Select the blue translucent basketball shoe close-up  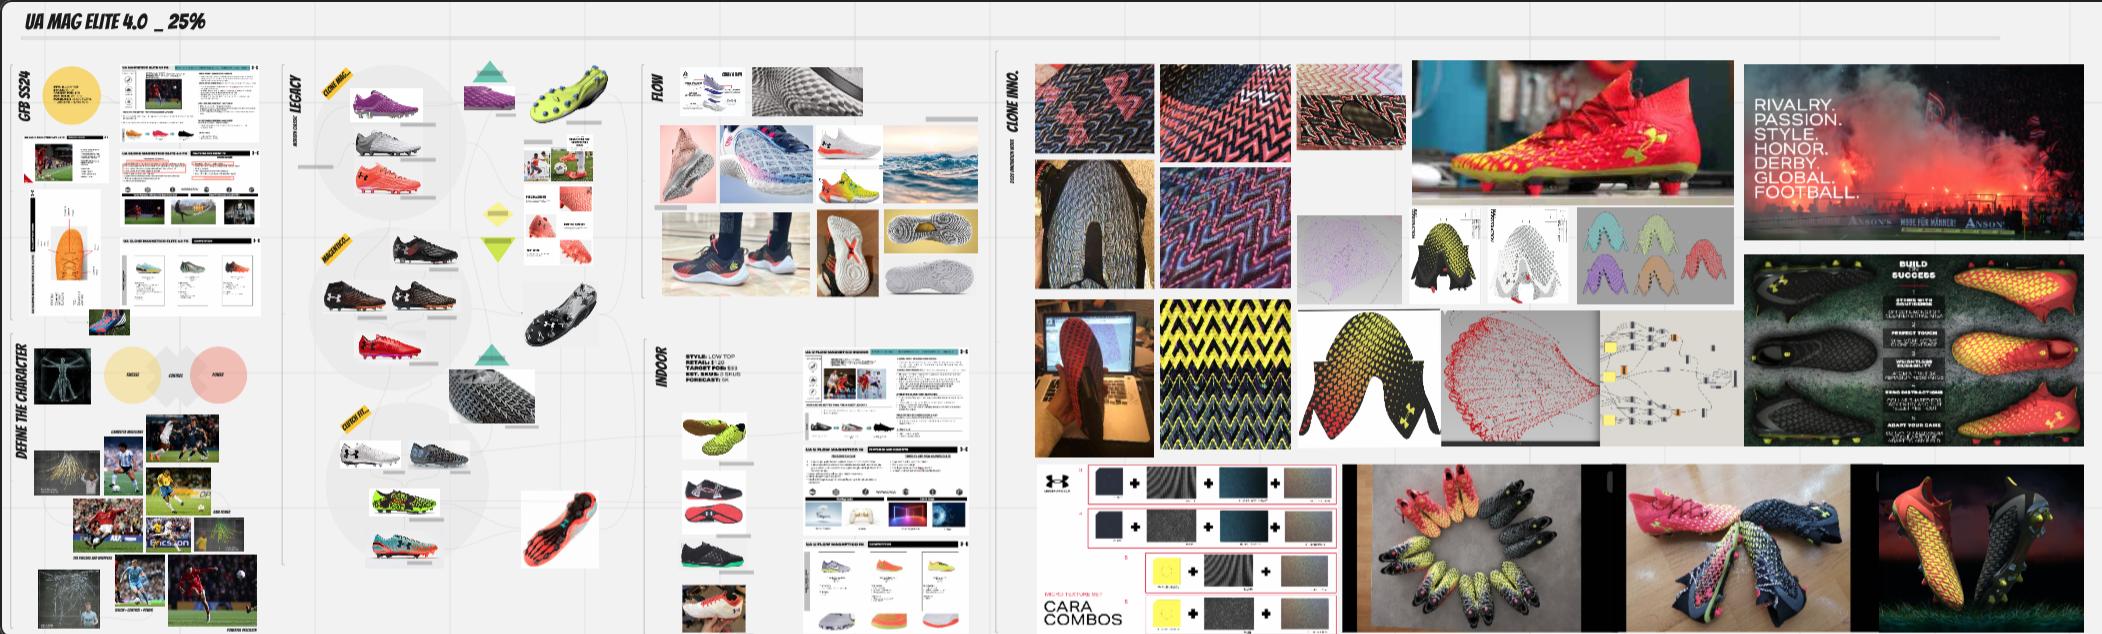pos(767,164)
